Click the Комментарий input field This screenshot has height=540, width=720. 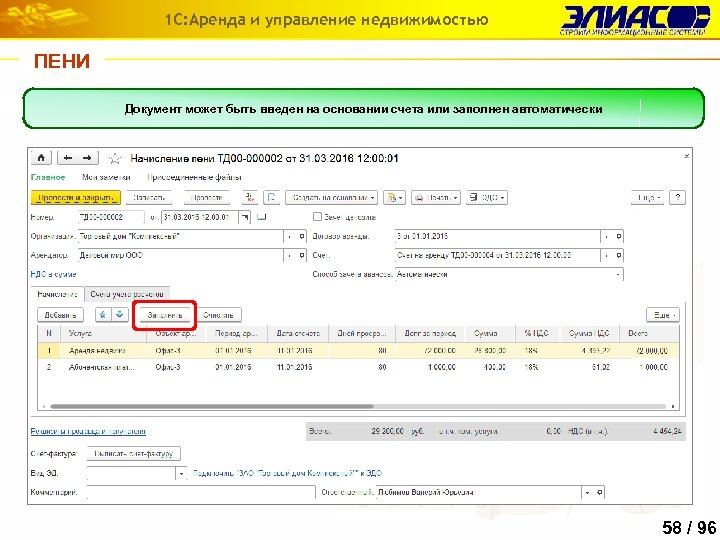[201, 493]
